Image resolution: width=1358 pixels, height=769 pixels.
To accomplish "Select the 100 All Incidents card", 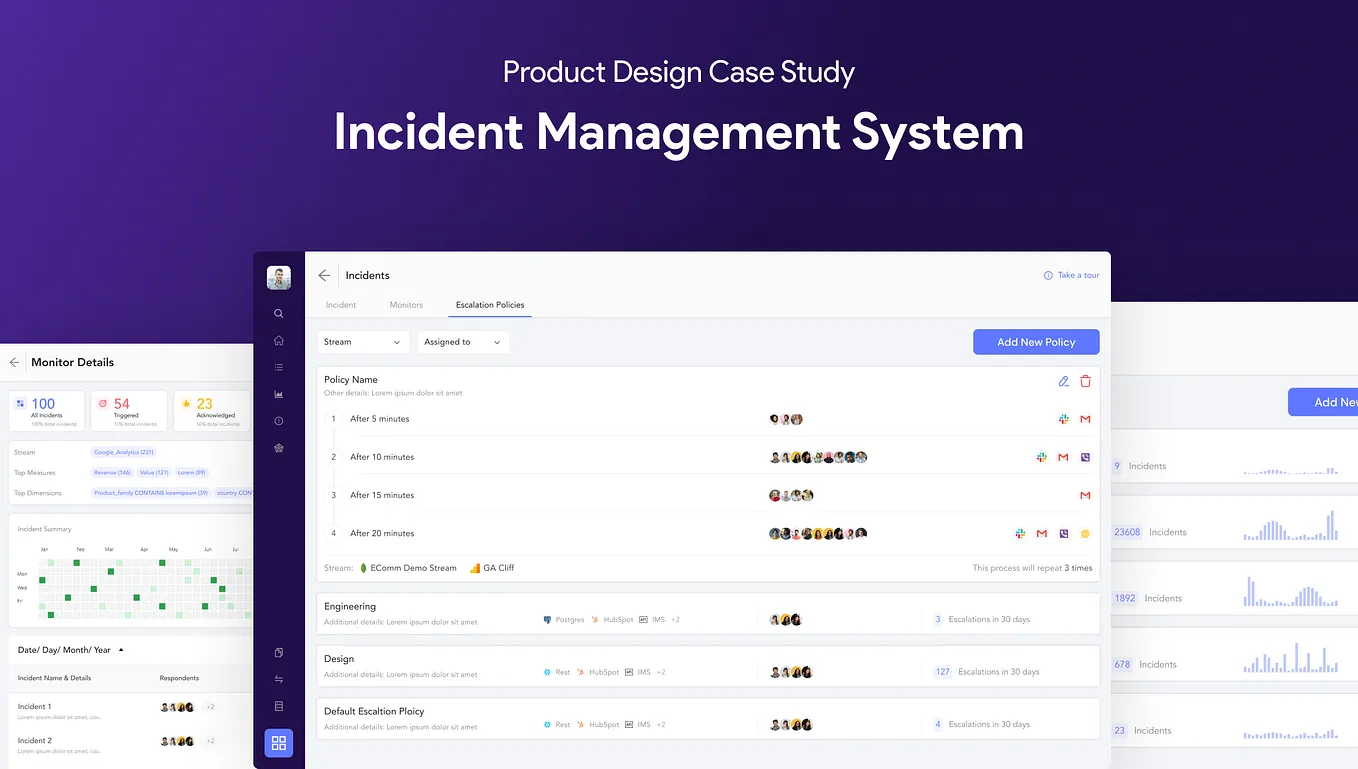I will [x=47, y=411].
